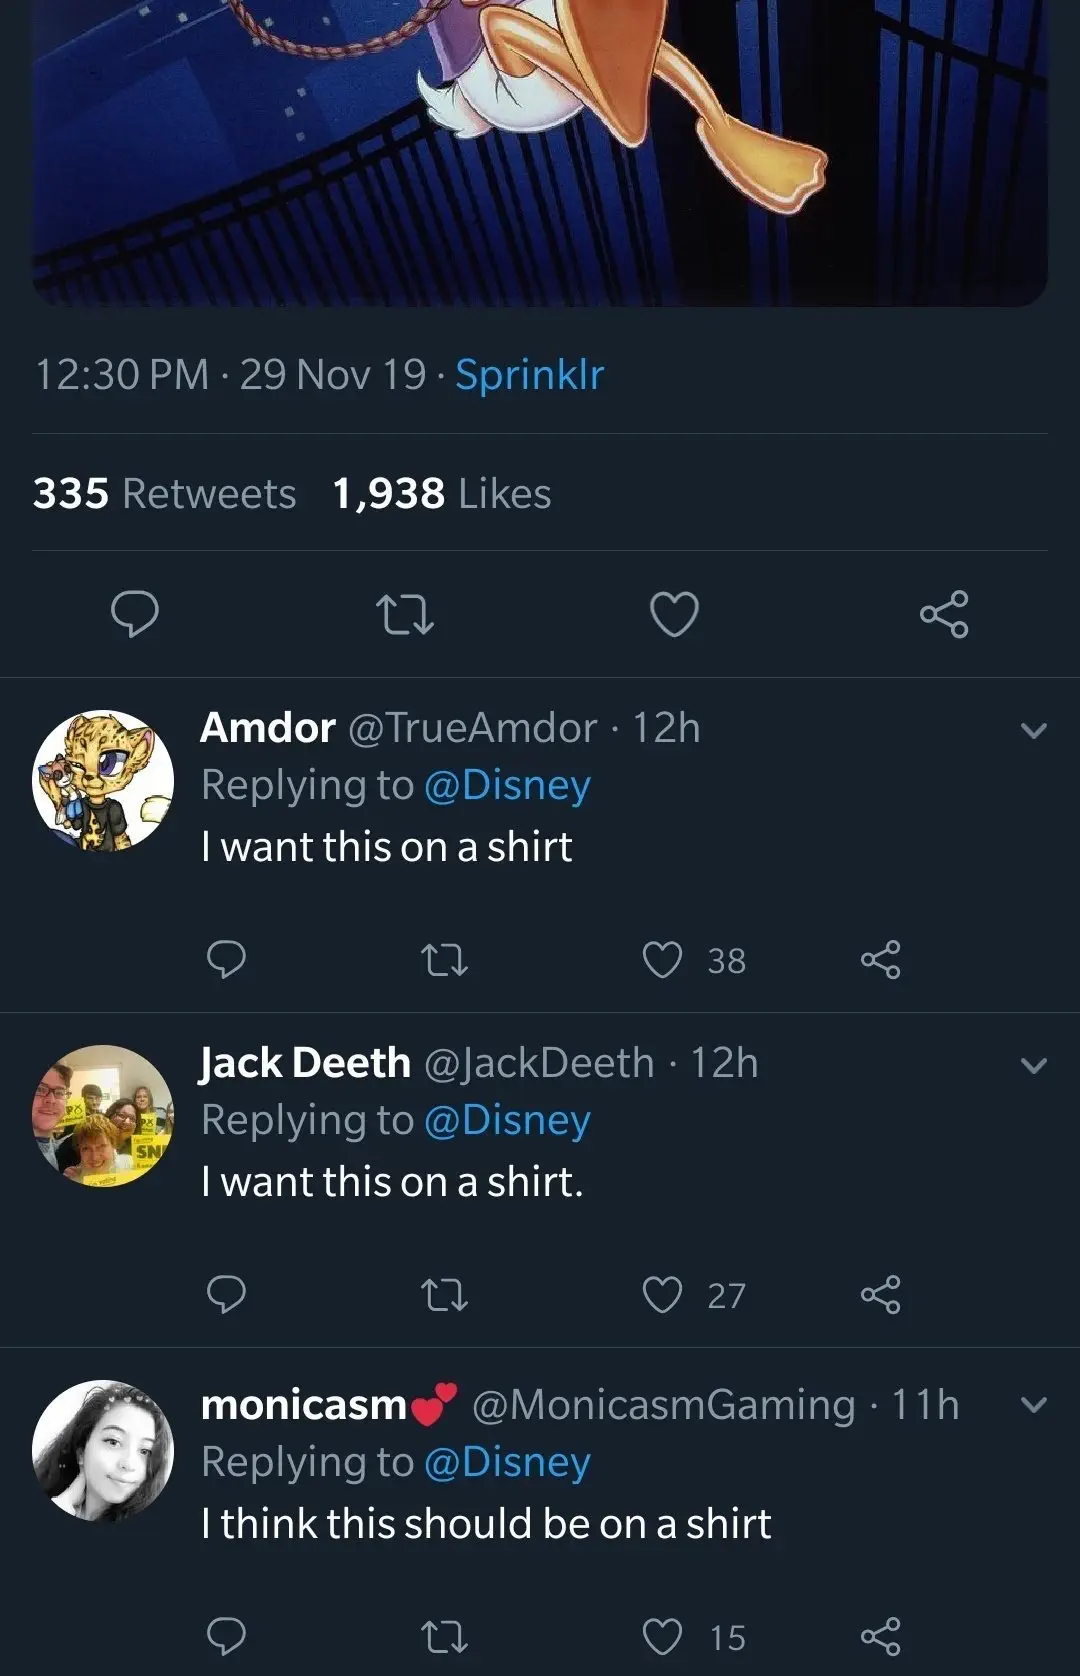This screenshot has width=1080, height=1676.
Task: Open Amdor's cheetah profile picture
Action: pyautogui.click(x=103, y=781)
